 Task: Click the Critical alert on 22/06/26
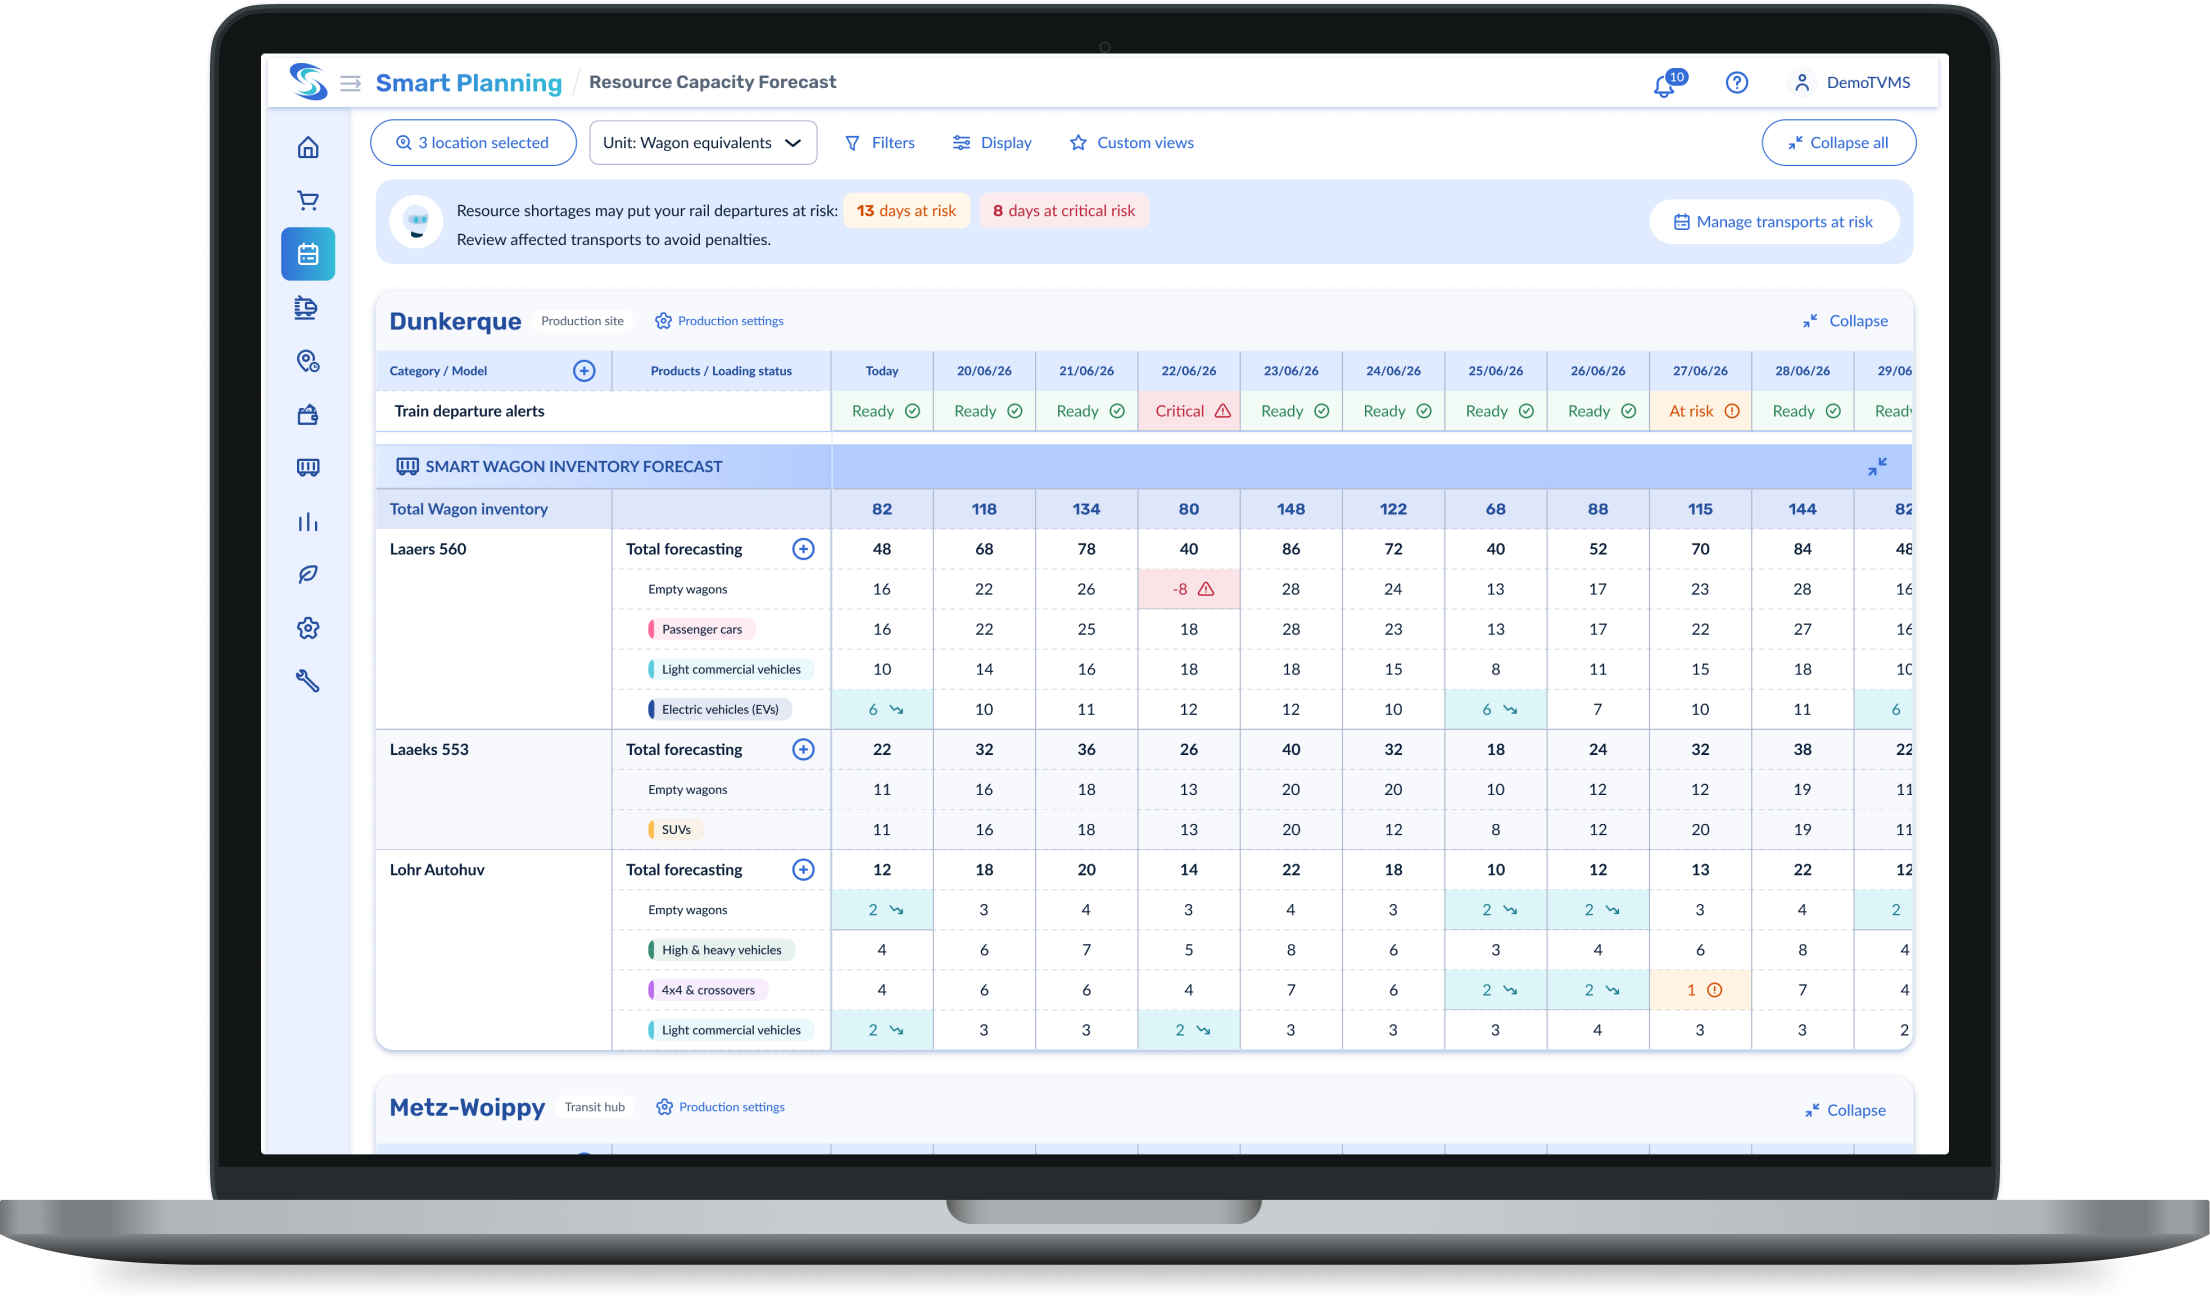[1189, 411]
